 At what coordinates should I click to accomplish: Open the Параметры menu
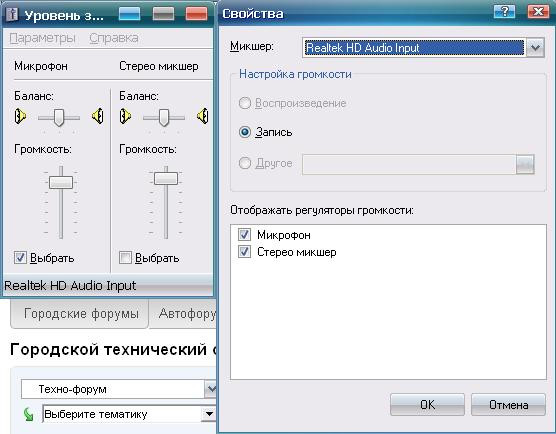(43, 38)
